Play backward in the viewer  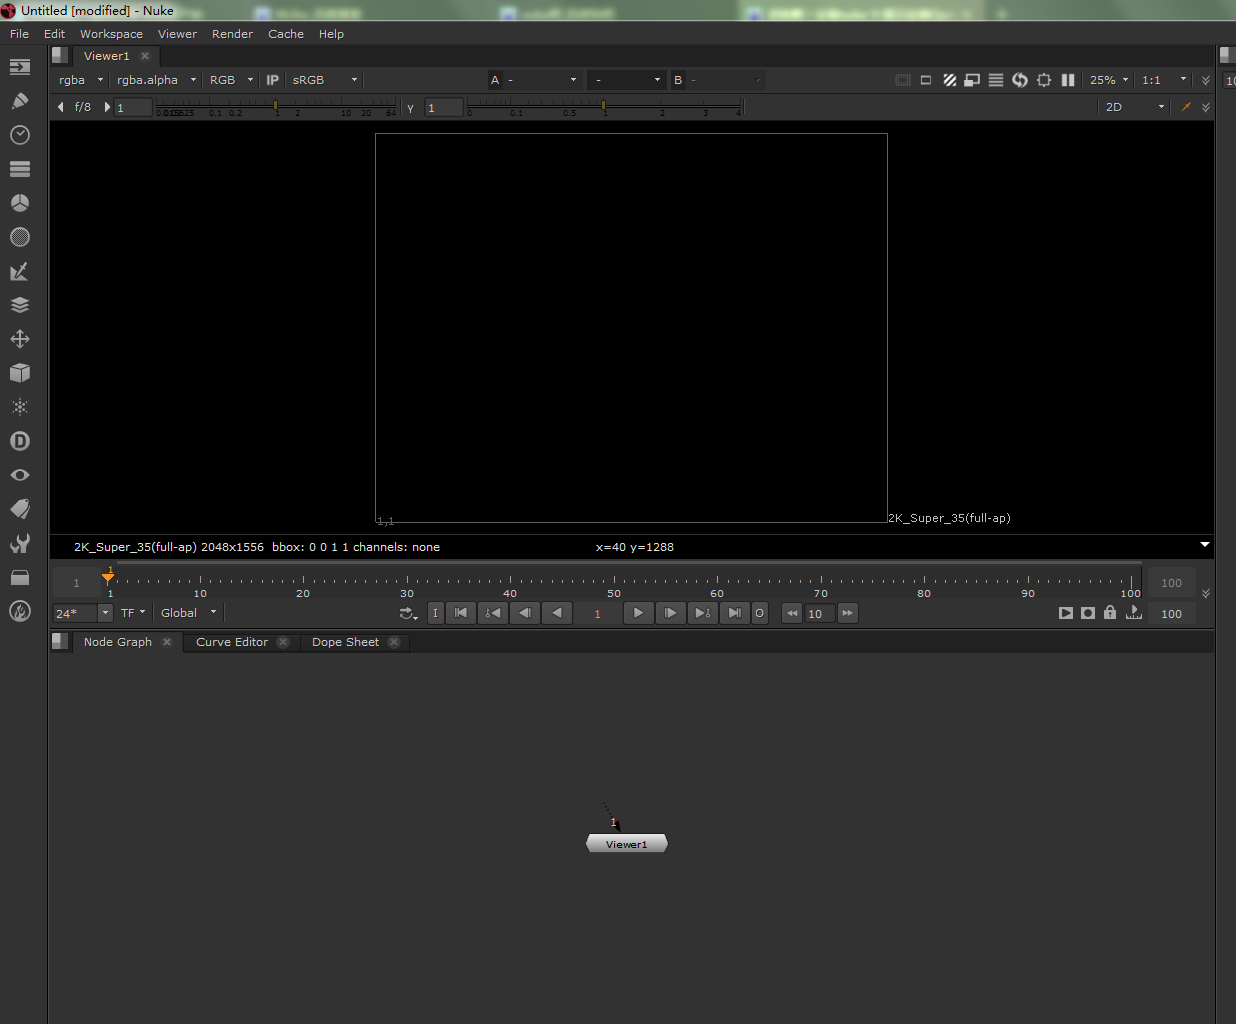557,613
